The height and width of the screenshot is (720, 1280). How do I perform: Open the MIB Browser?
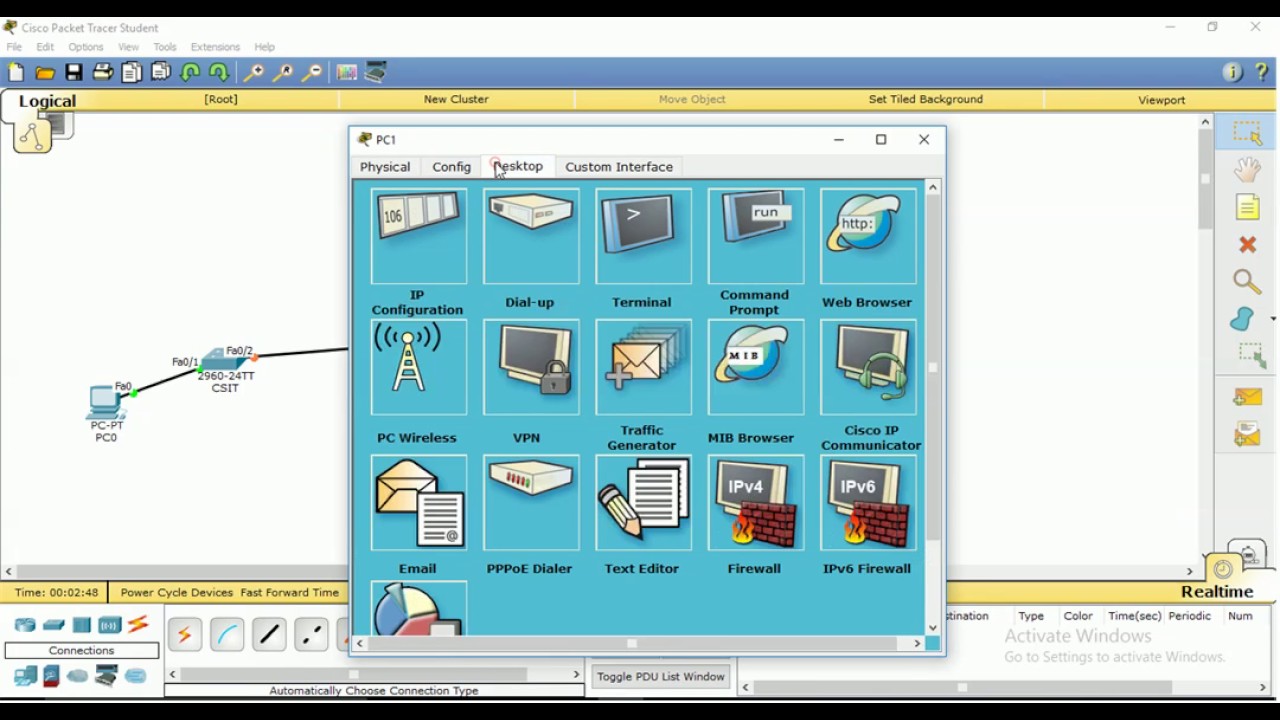click(755, 367)
